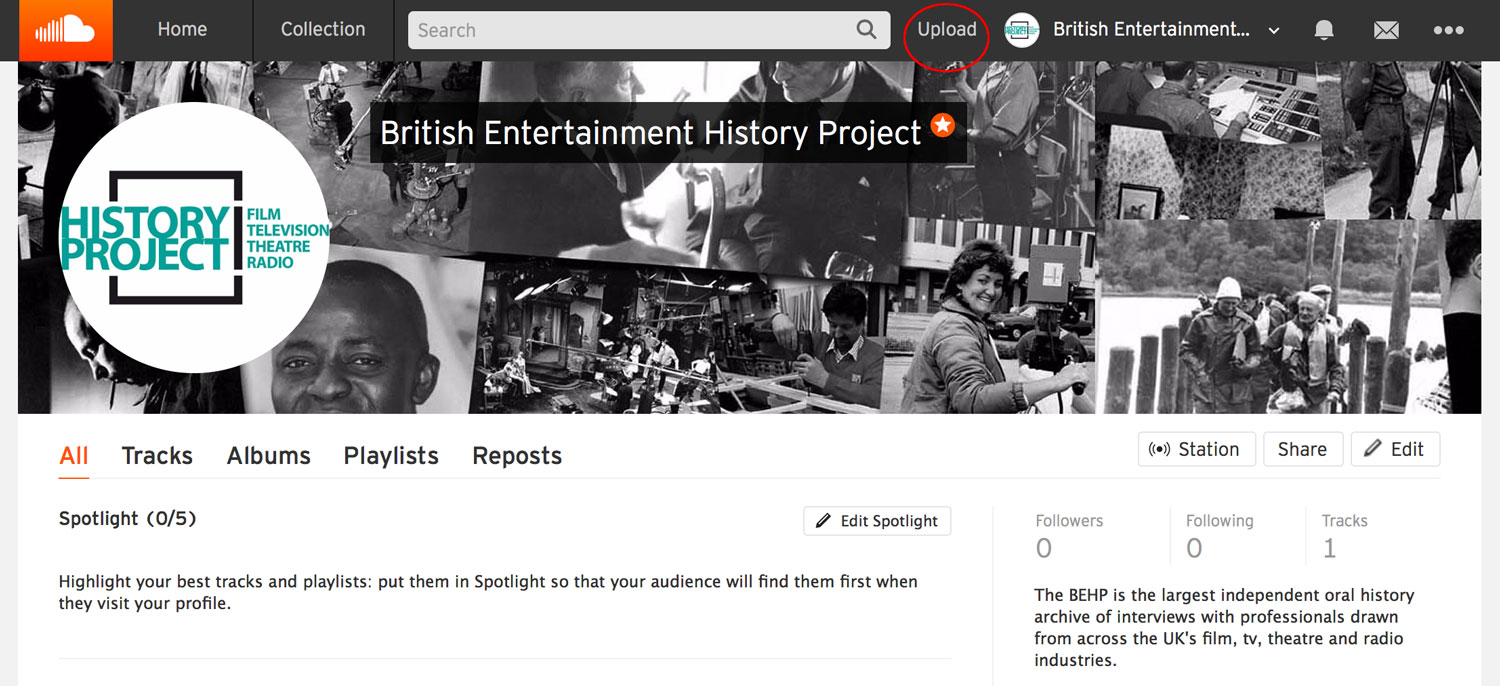Viewport: 1500px width, 686px height.
Task: Select the Playlists tab
Action: 391,456
